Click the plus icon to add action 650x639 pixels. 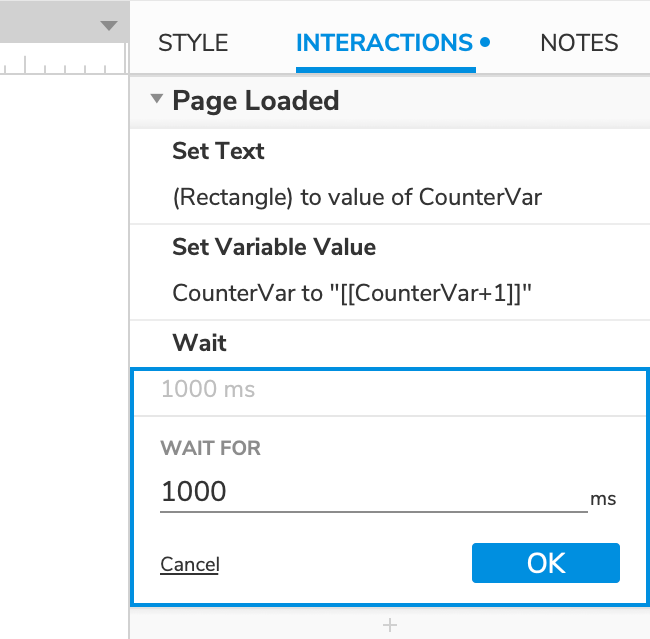point(390,624)
